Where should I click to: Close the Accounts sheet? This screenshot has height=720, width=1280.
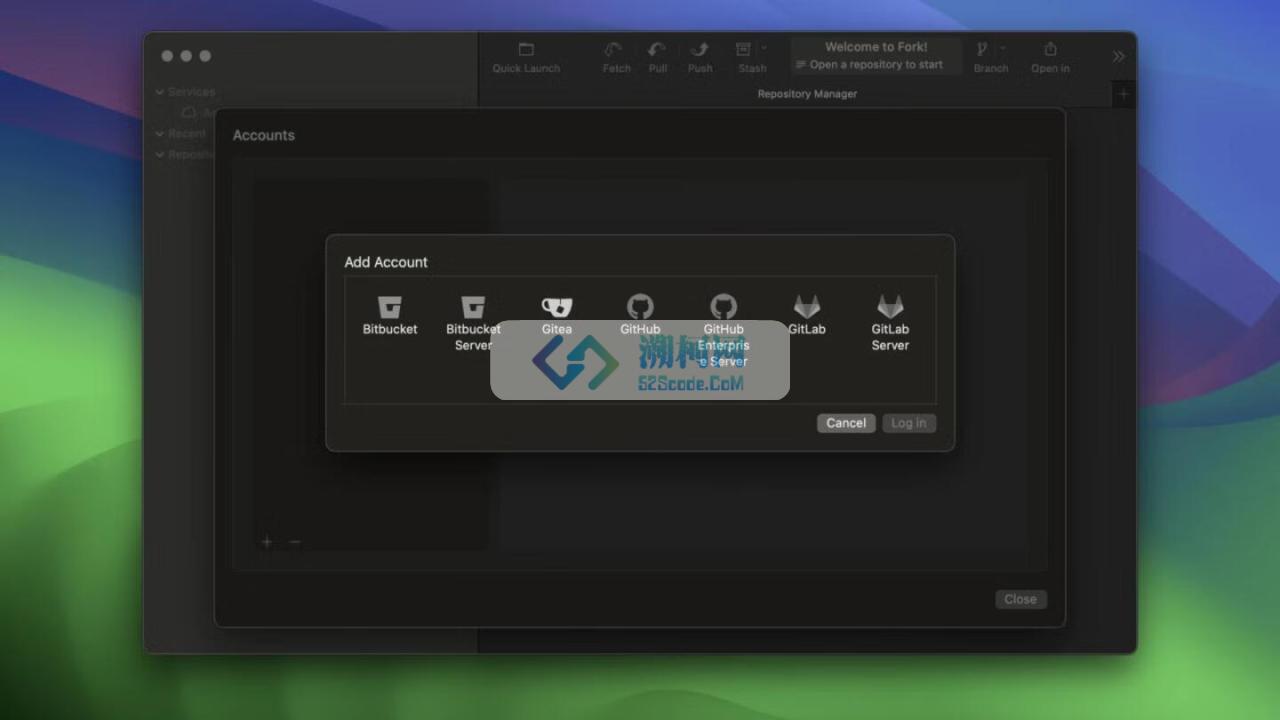tap(1020, 599)
